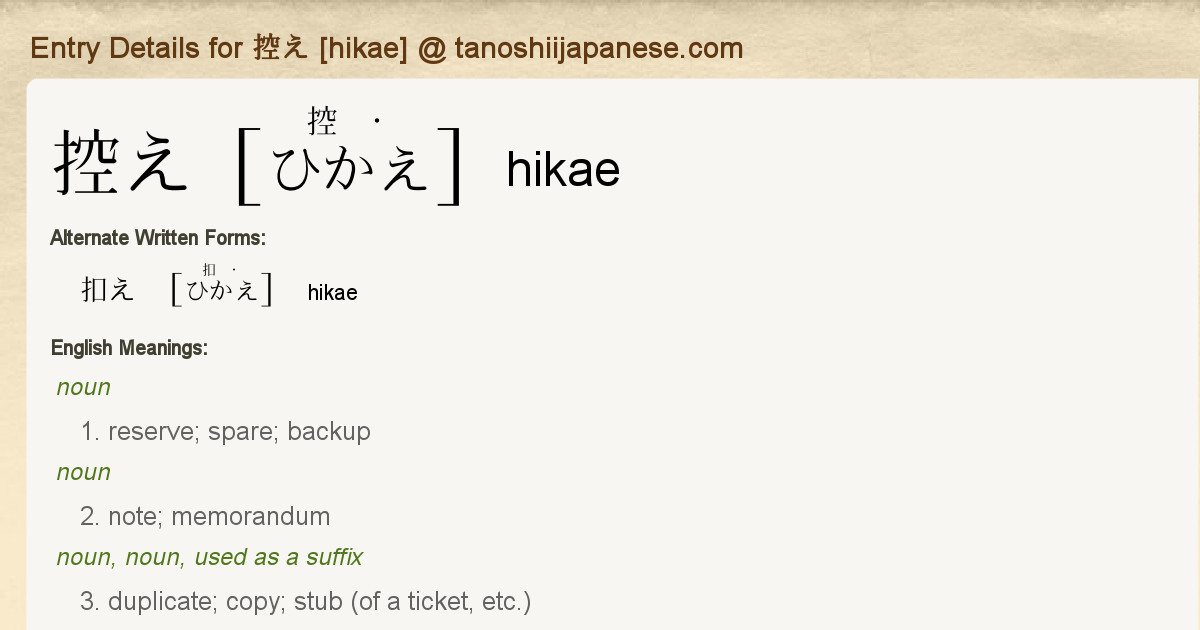Select meaning 1 'reserve; spare; backup'
Image resolution: width=1200 pixels, height=630 pixels.
225,432
